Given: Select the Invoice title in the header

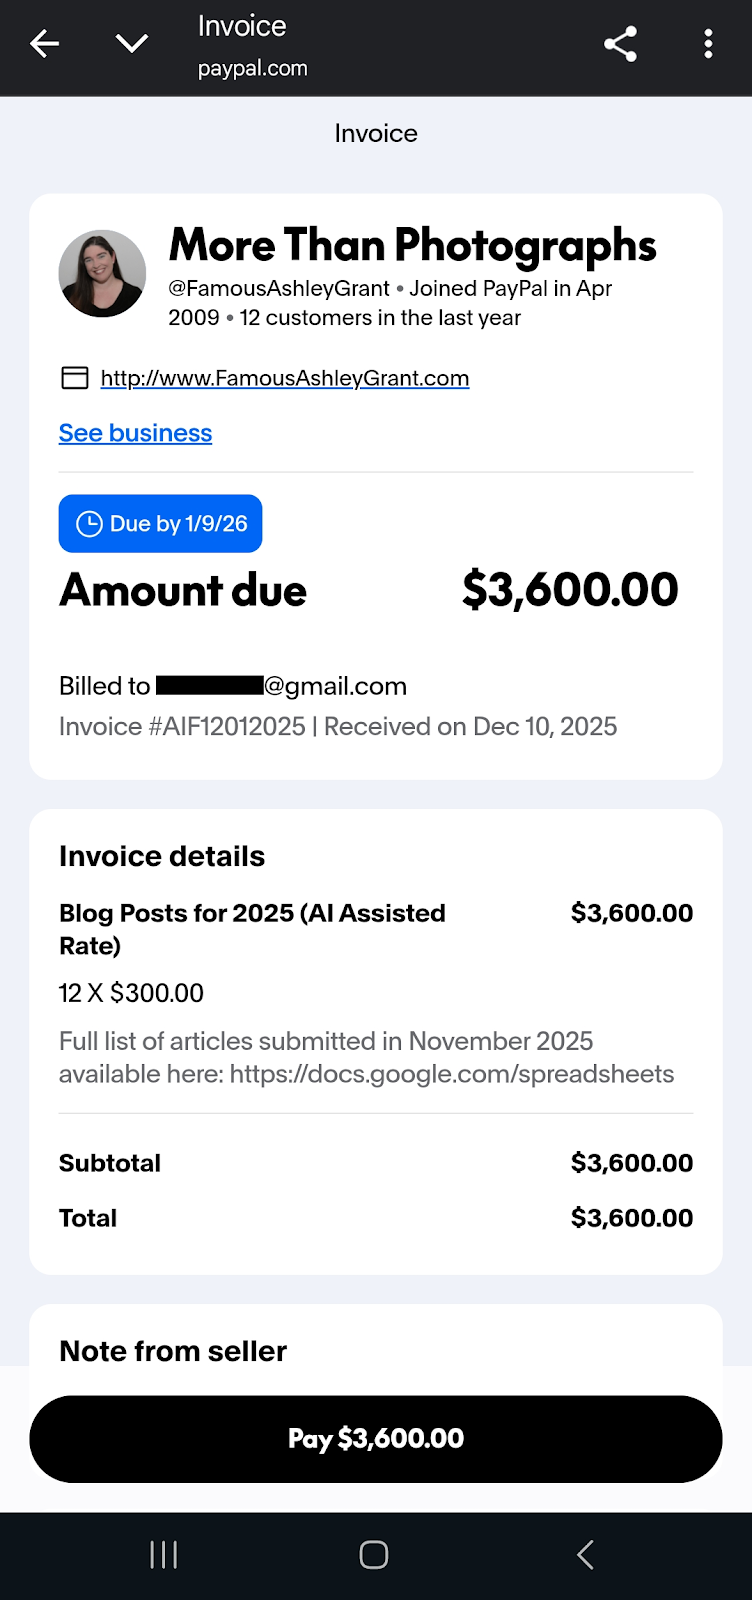Looking at the screenshot, I should tap(241, 26).
